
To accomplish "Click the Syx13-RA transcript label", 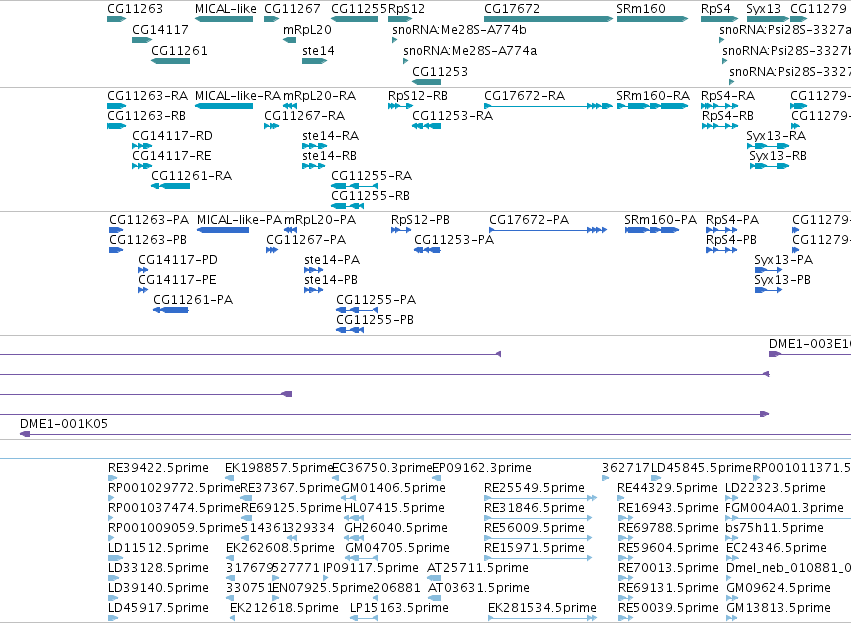I will tap(776, 136).
